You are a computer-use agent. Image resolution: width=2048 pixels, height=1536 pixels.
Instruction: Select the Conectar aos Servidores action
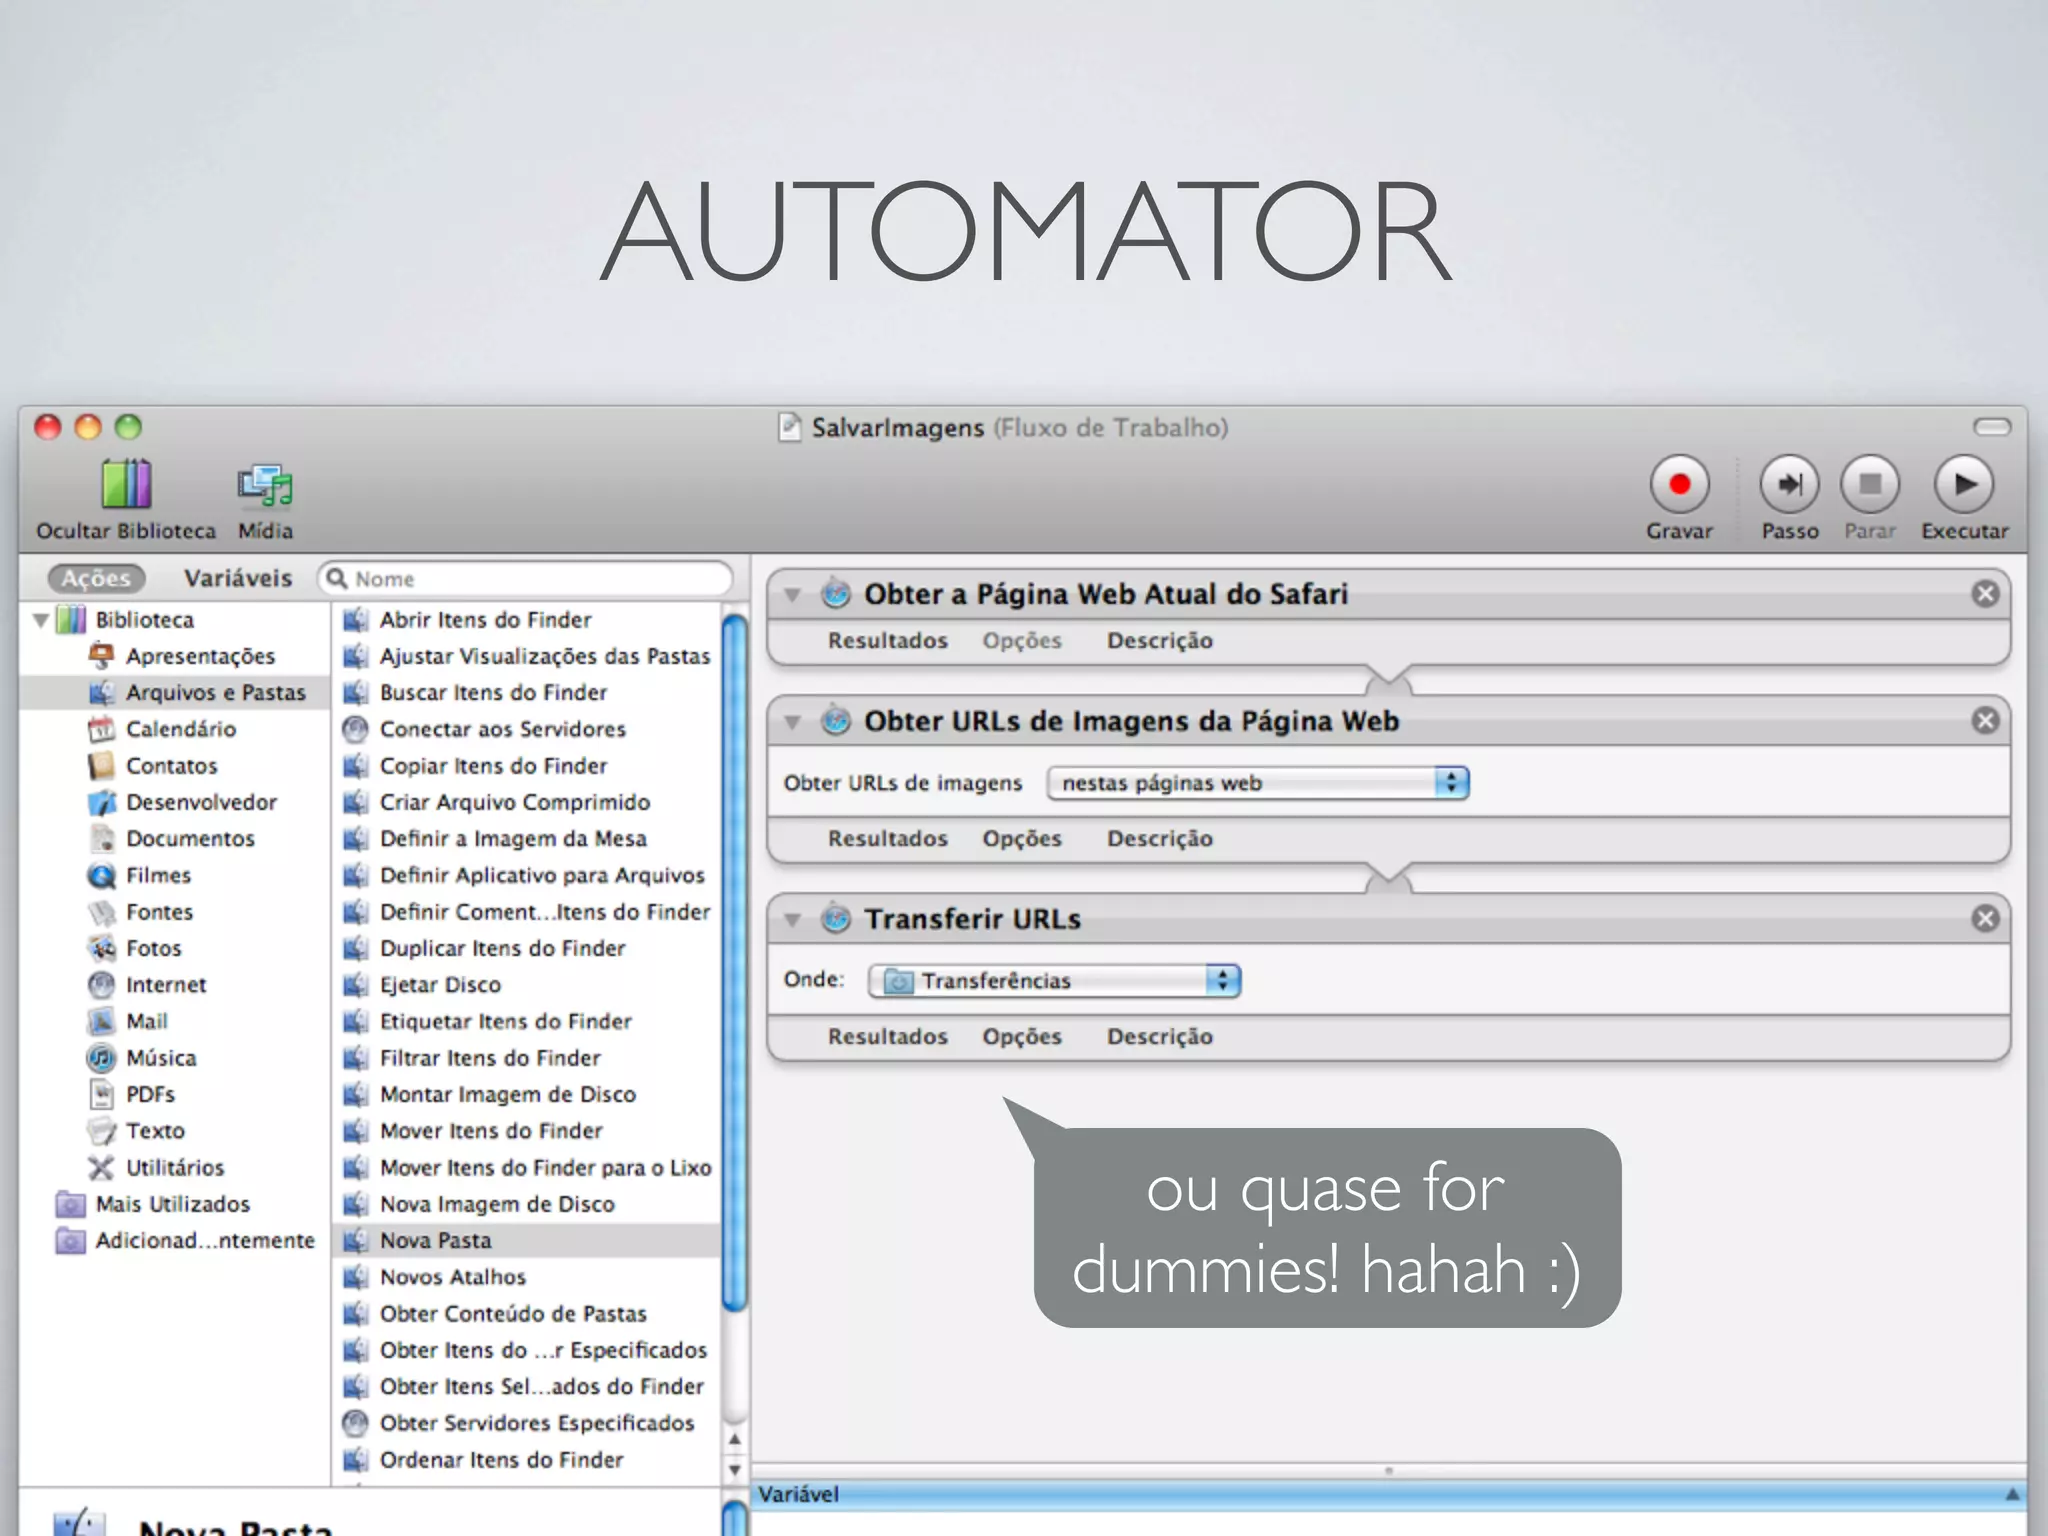[x=484, y=729]
